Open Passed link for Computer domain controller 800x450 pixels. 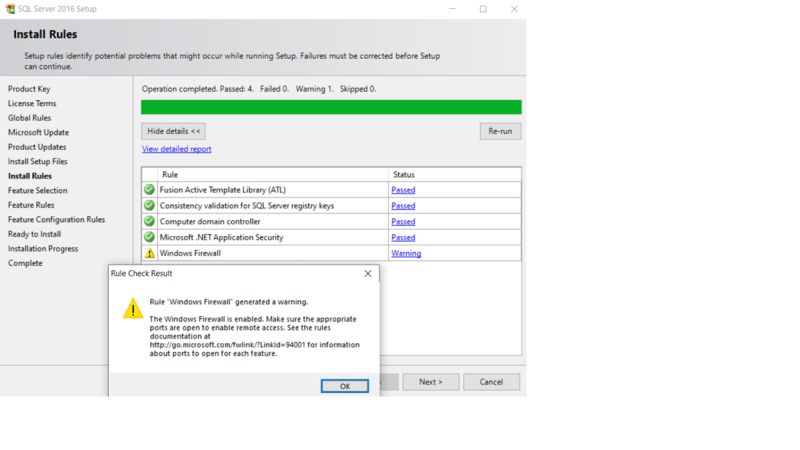(x=403, y=221)
